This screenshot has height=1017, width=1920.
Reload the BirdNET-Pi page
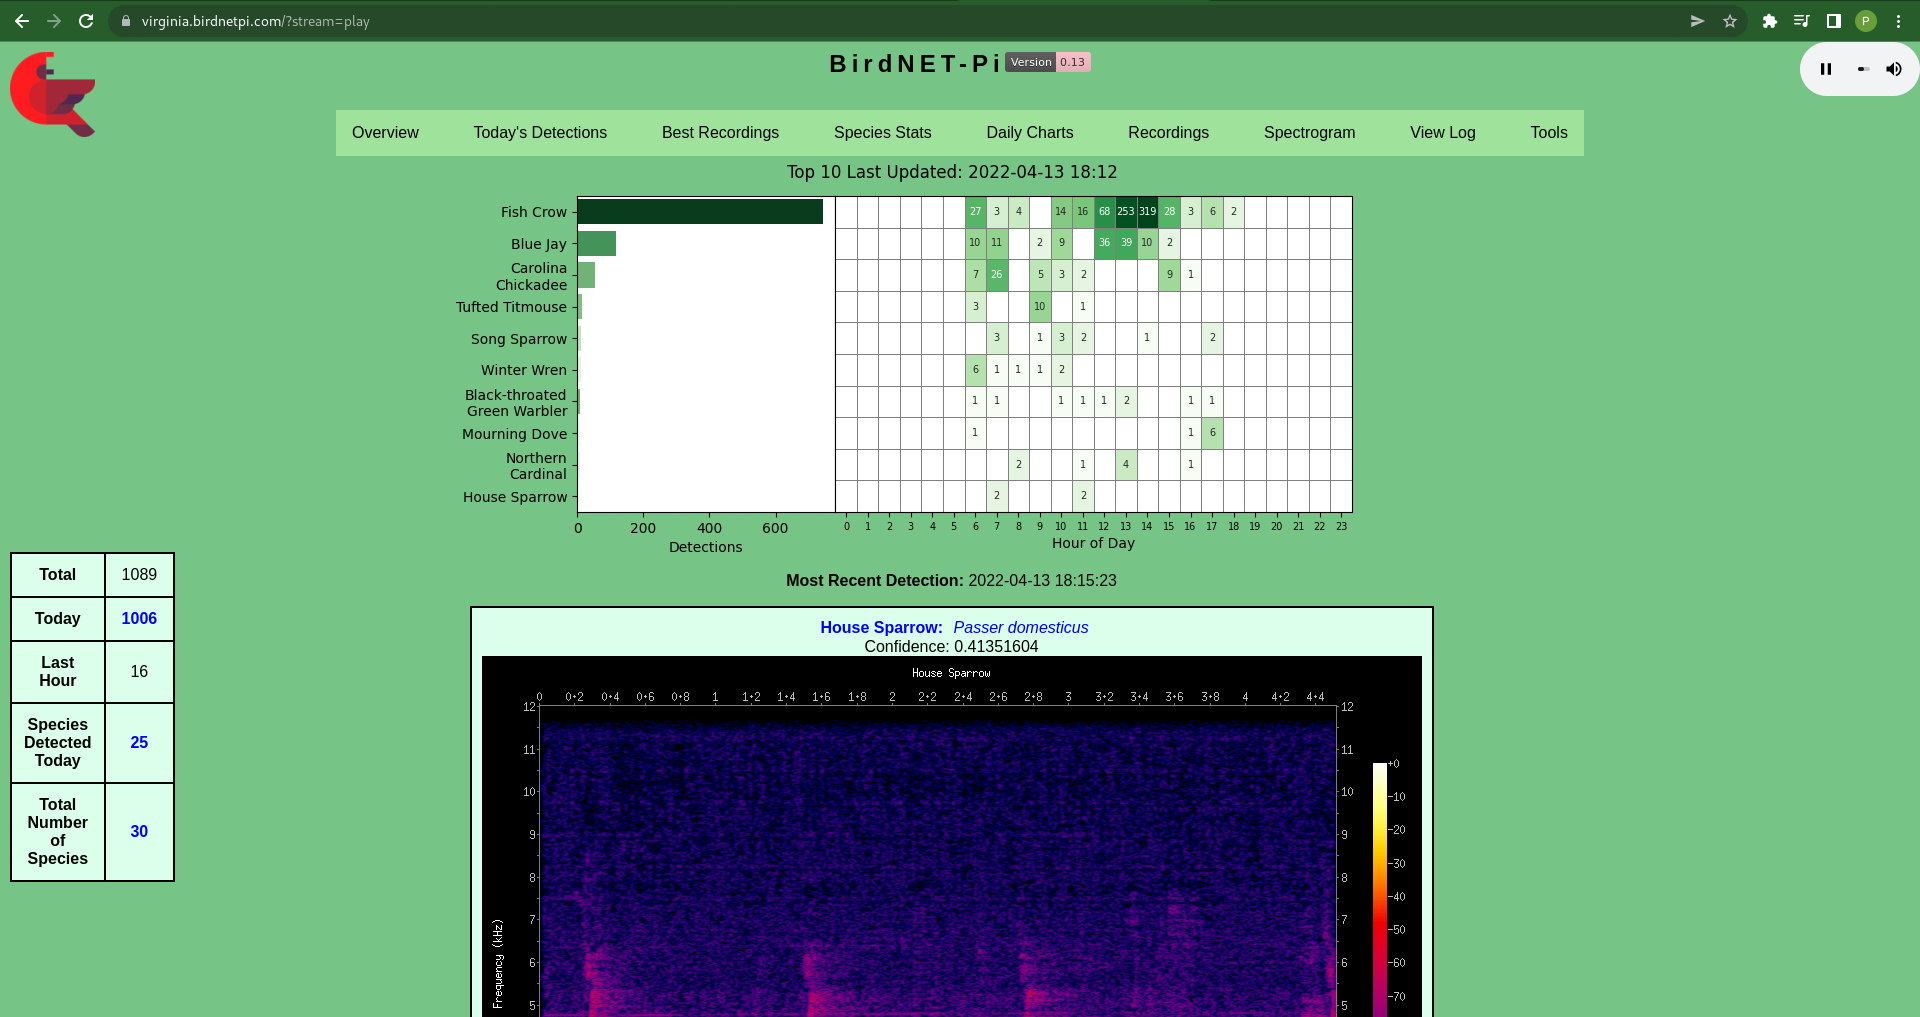click(x=86, y=20)
